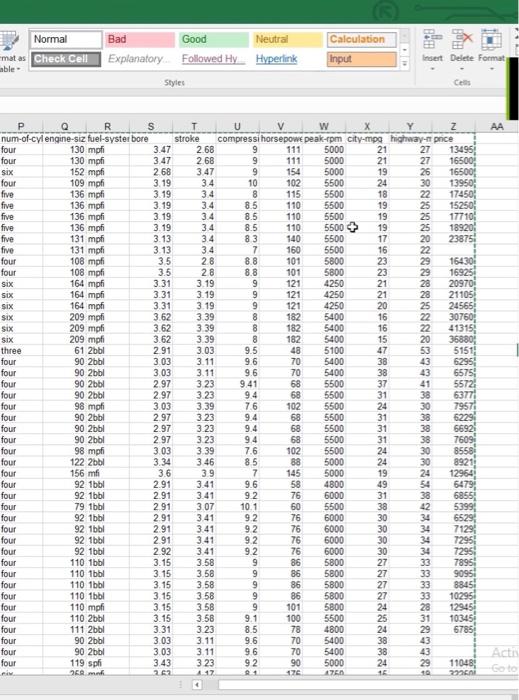519x700 pixels.
Task: Select column Q header
Action: pos(65,127)
